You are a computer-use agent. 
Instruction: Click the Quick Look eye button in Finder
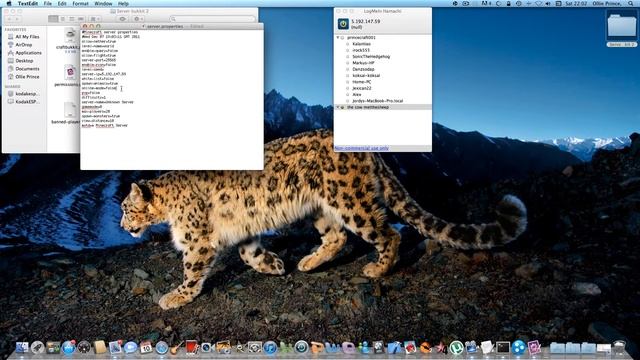click(x=122, y=19)
